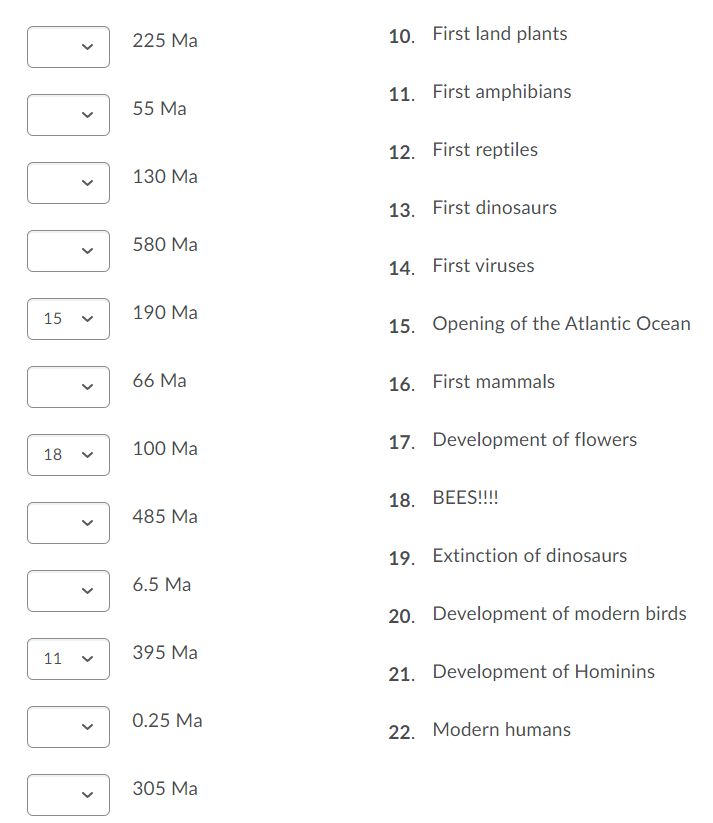
Task: Open the dropdown next to 0.25 Ma
Action: 68,727
